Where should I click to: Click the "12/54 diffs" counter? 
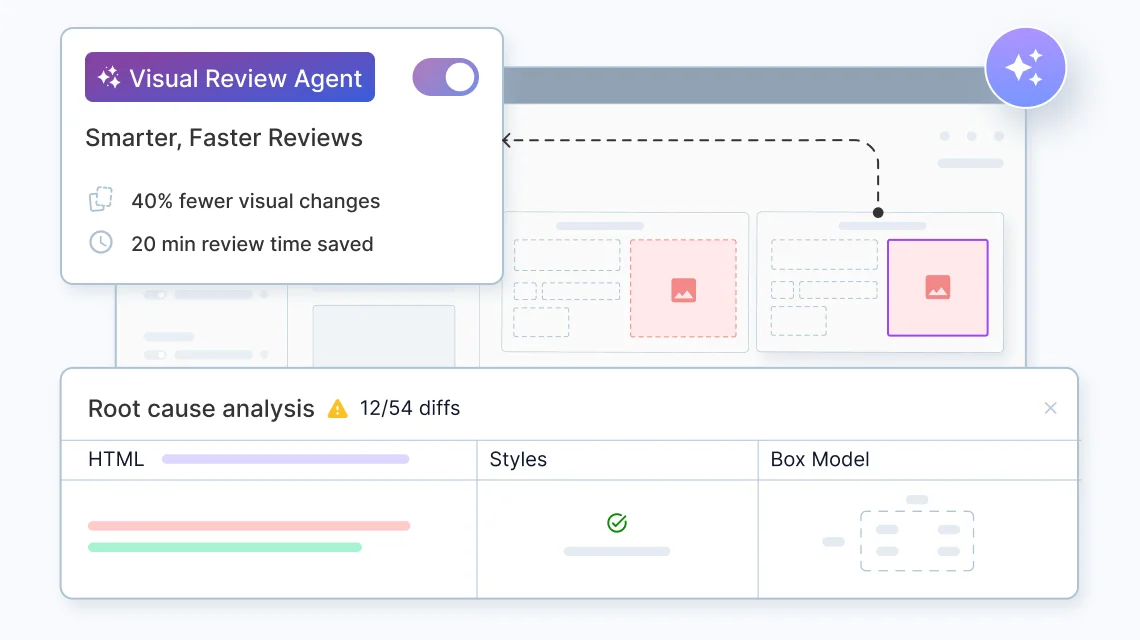click(x=412, y=408)
